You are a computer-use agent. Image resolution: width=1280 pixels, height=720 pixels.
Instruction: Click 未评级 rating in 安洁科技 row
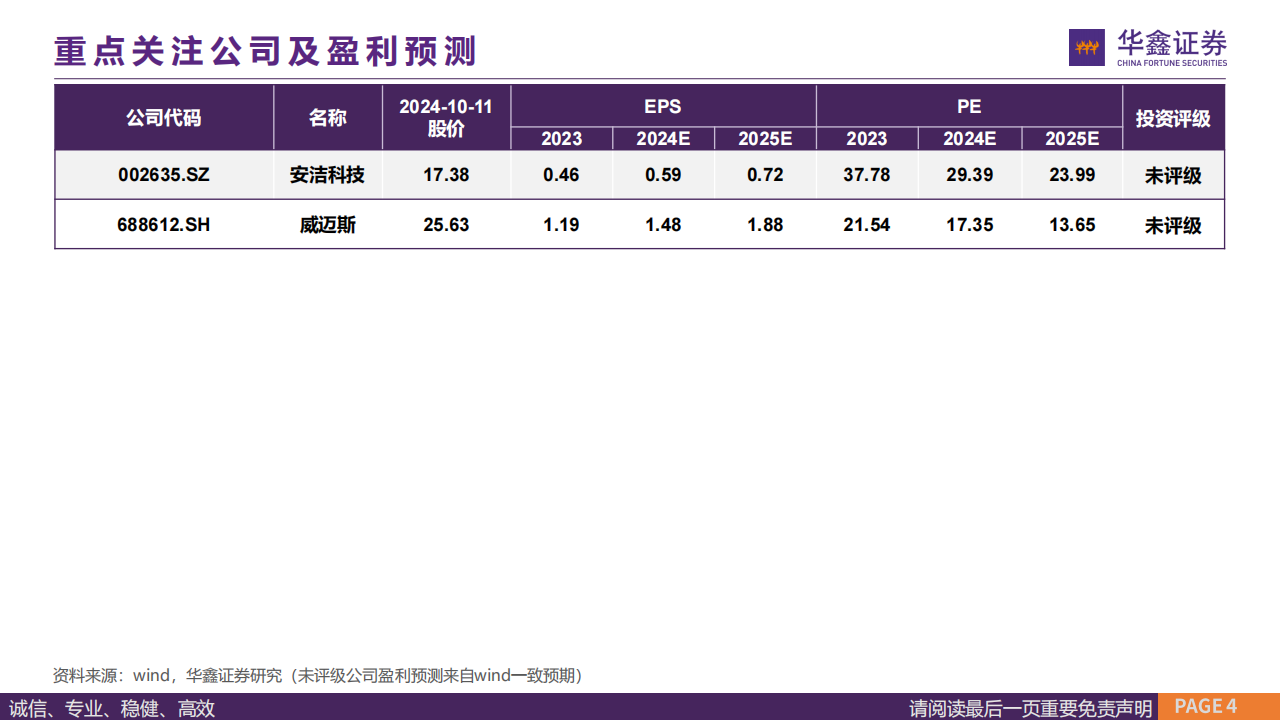(x=1173, y=176)
